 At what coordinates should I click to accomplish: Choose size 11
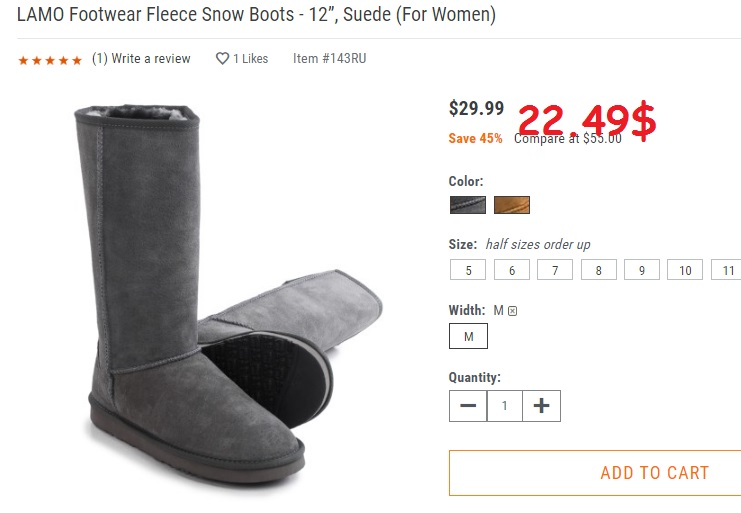click(x=727, y=270)
